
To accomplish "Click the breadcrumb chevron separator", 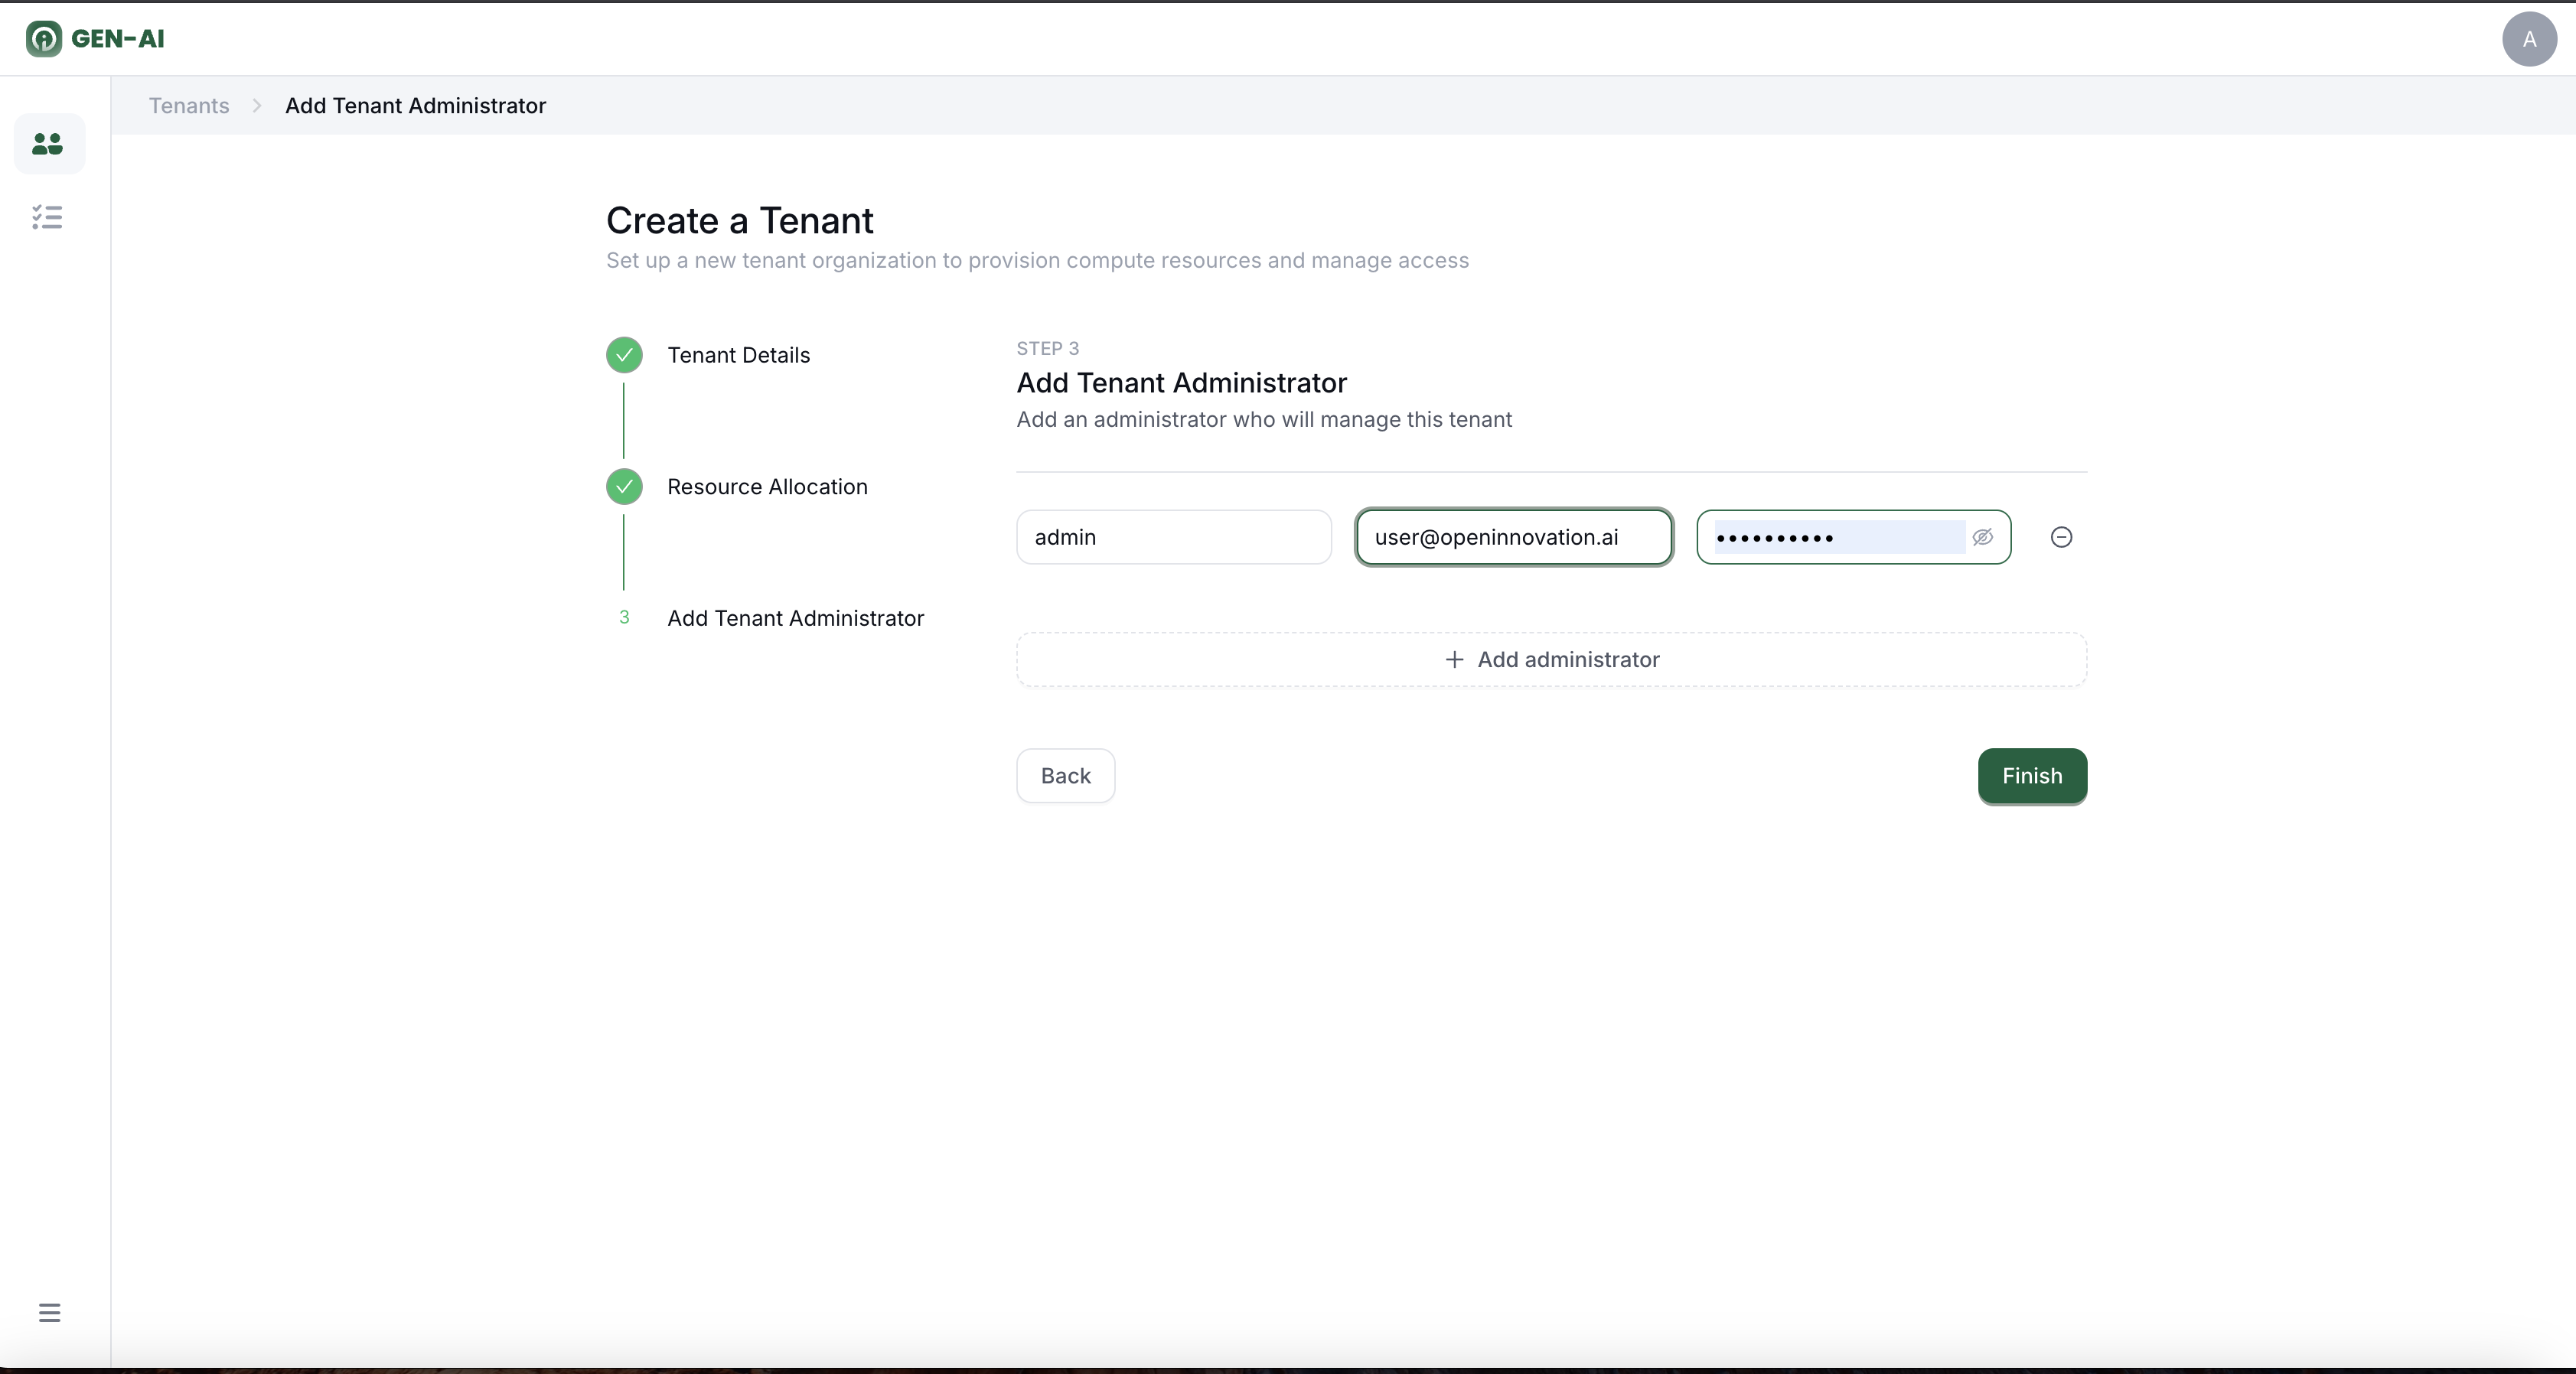I will coord(257,106).
